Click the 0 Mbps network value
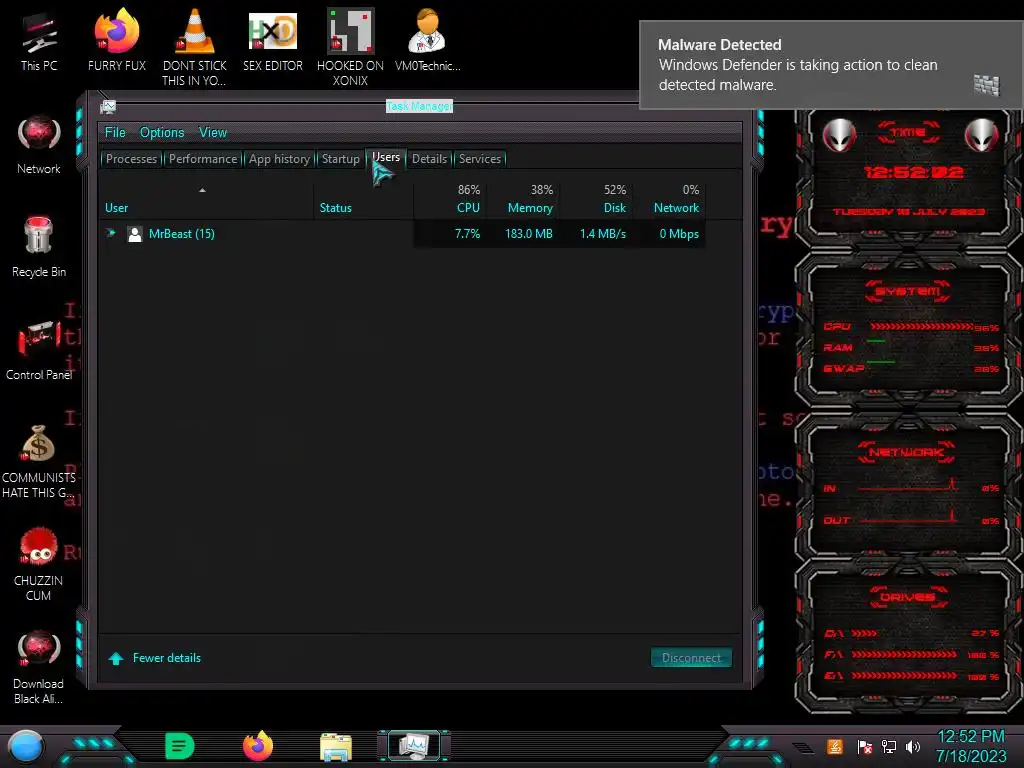This screenshot has height=768, width=1024. point(679,234)
